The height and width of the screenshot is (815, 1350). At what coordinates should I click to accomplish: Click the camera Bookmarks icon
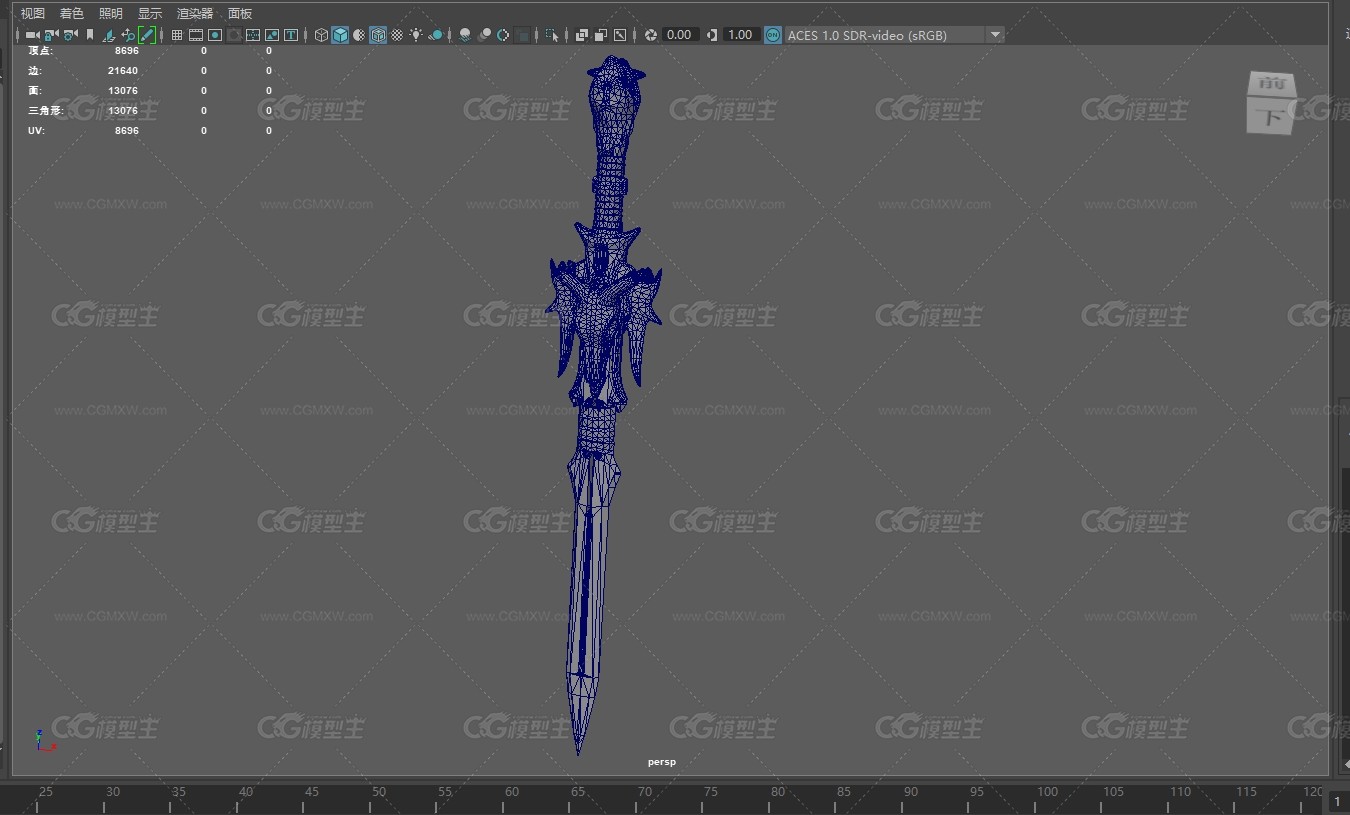click(x=90, y=35)
